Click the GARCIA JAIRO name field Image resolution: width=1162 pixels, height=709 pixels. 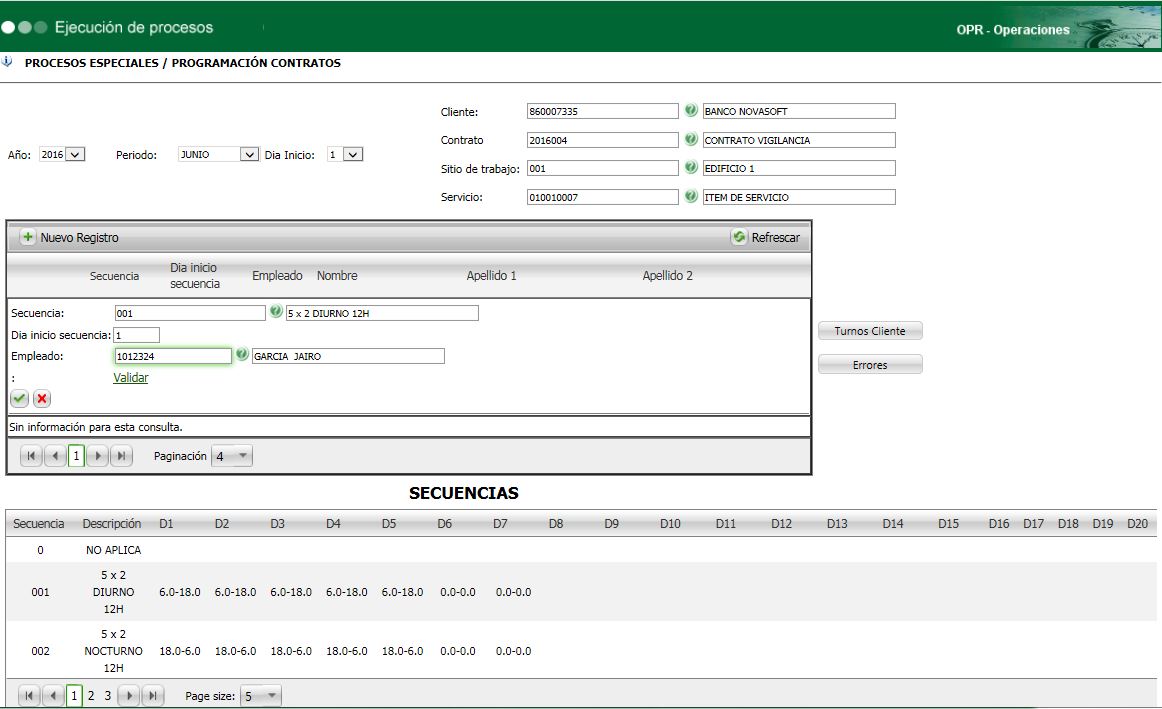(348, 356)
